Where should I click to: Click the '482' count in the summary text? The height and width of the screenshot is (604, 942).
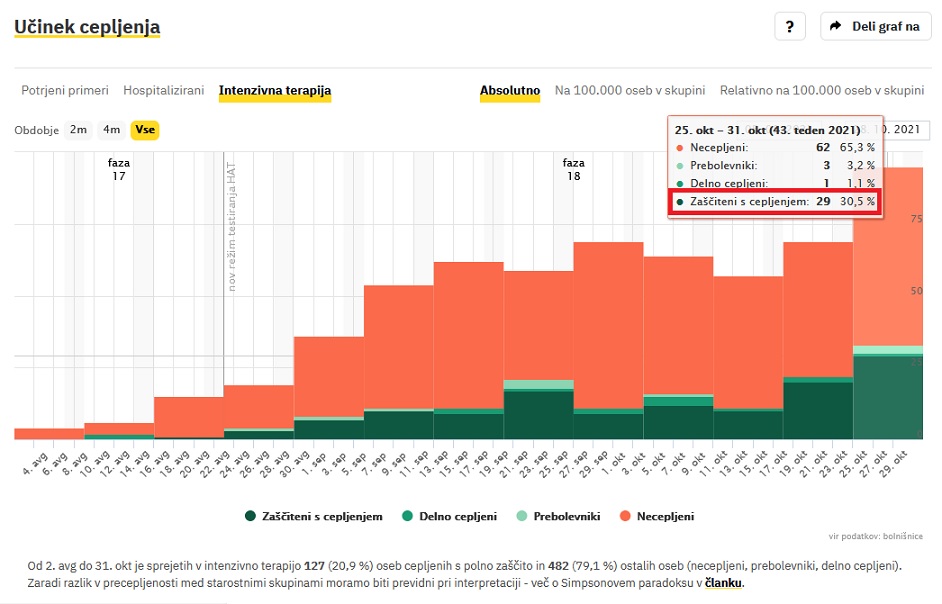coord(558,566)
